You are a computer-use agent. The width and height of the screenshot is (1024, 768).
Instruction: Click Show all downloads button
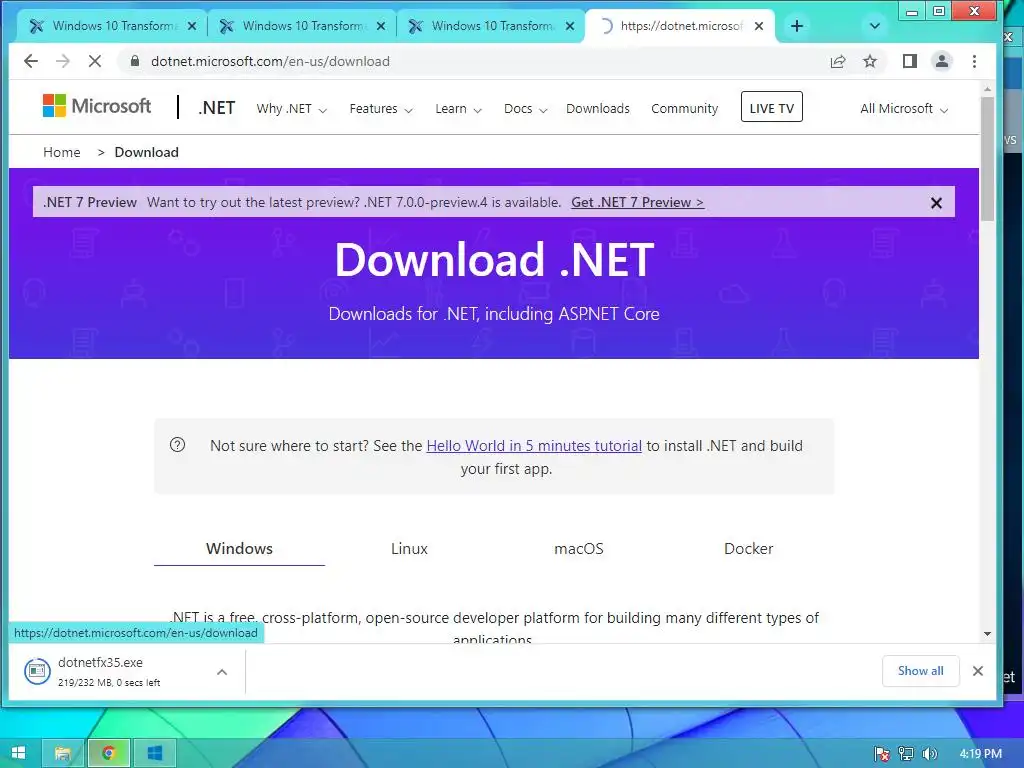920,671
